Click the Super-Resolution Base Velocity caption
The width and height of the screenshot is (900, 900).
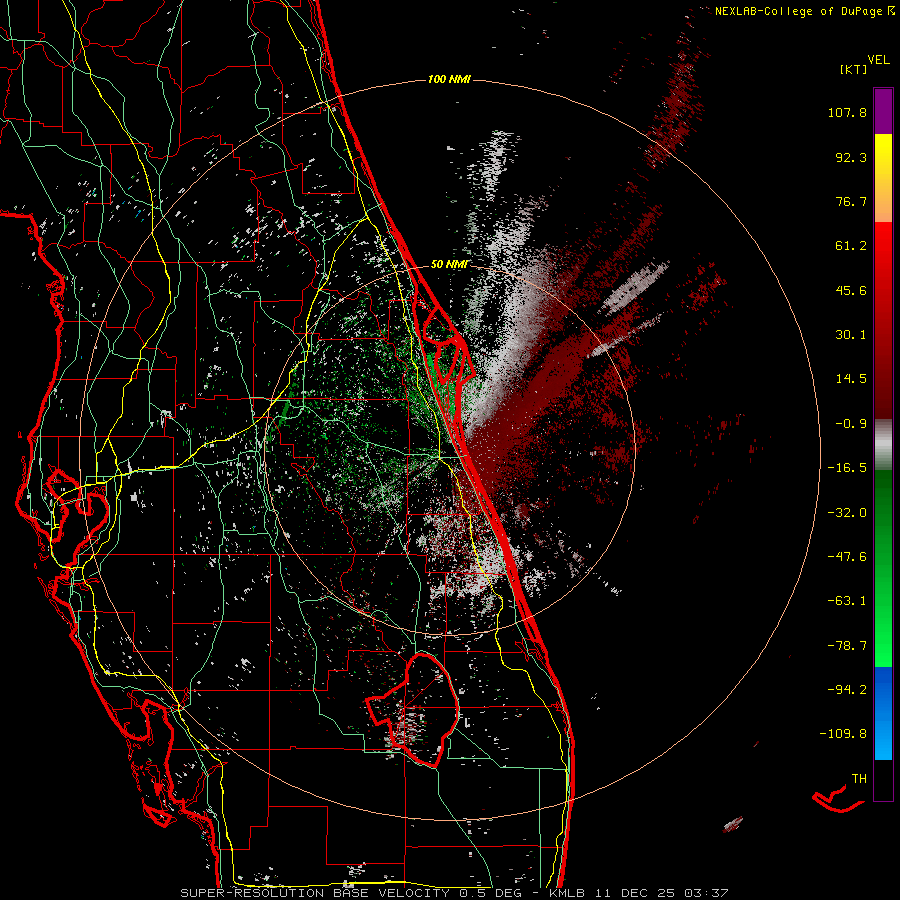(455, 893)
